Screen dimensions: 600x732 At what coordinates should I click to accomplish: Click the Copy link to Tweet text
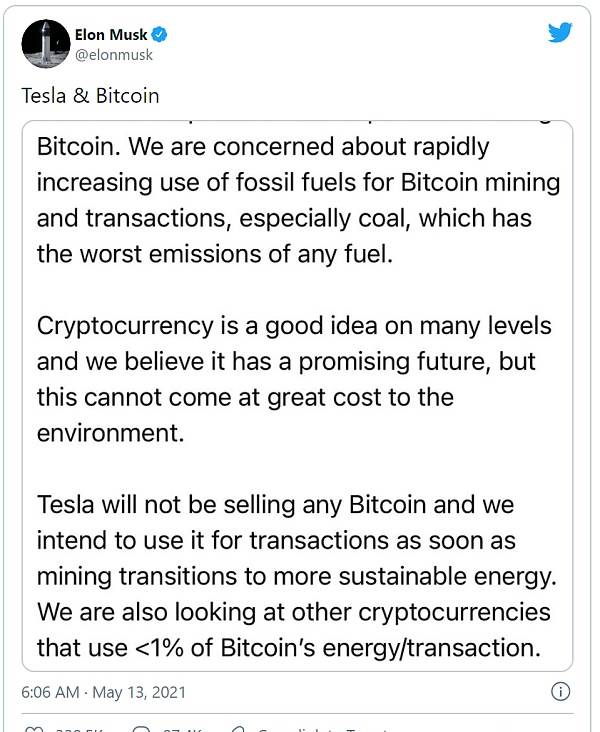coord(324,730)
